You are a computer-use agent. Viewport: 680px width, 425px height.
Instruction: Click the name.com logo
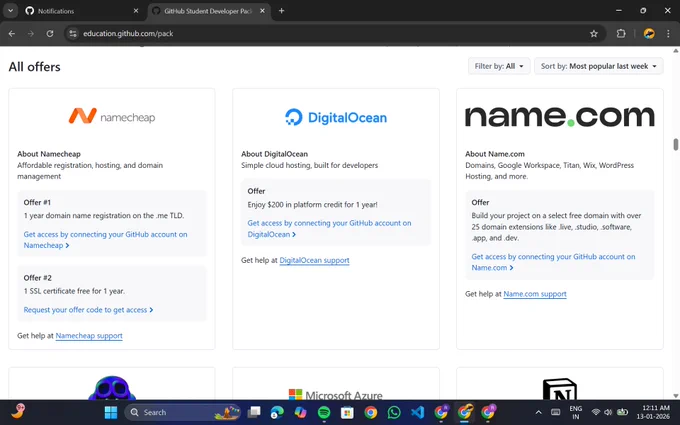pos(559,116)
